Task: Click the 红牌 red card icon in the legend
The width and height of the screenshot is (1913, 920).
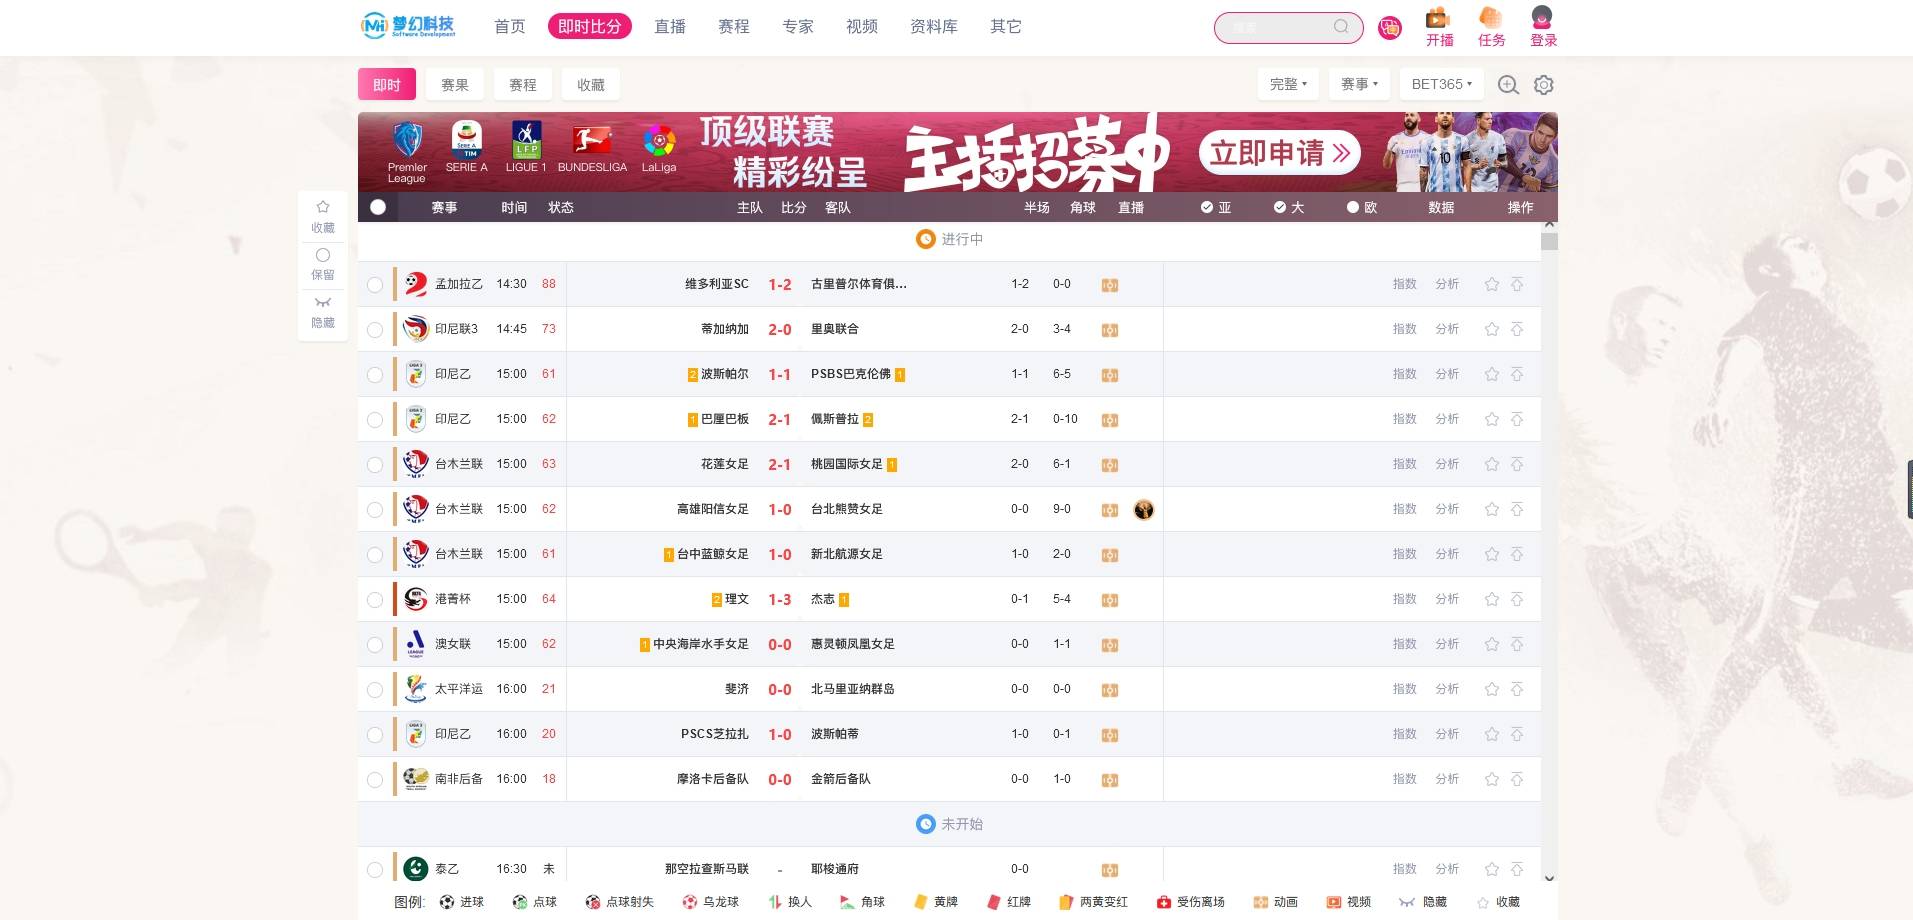Action: click(993, 901)
